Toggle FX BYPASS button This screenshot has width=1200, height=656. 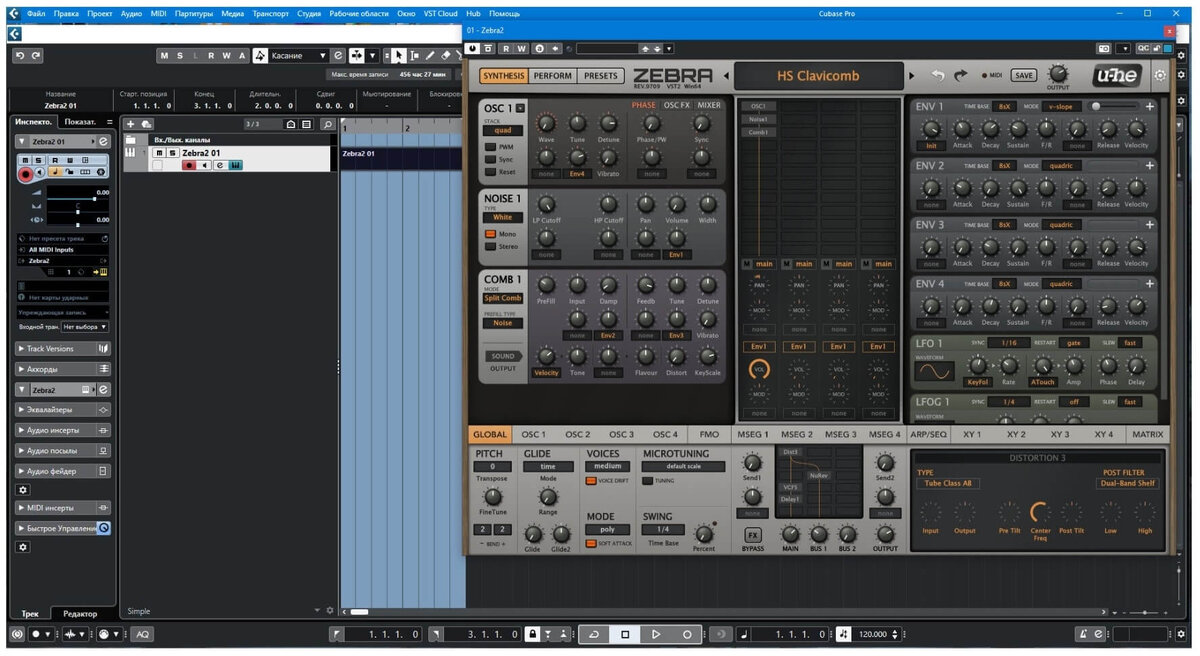[x=753, y=536]
